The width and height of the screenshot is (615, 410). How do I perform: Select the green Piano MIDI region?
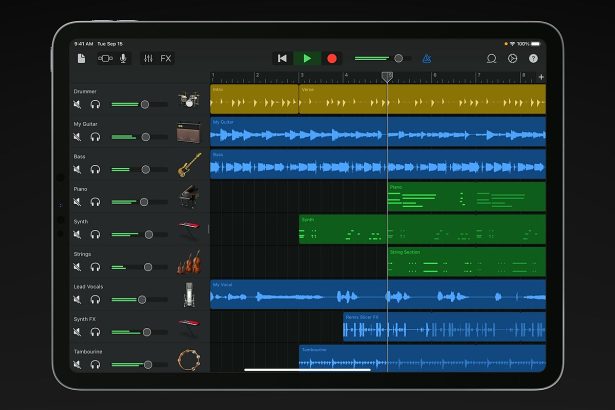tap(467, 197)
